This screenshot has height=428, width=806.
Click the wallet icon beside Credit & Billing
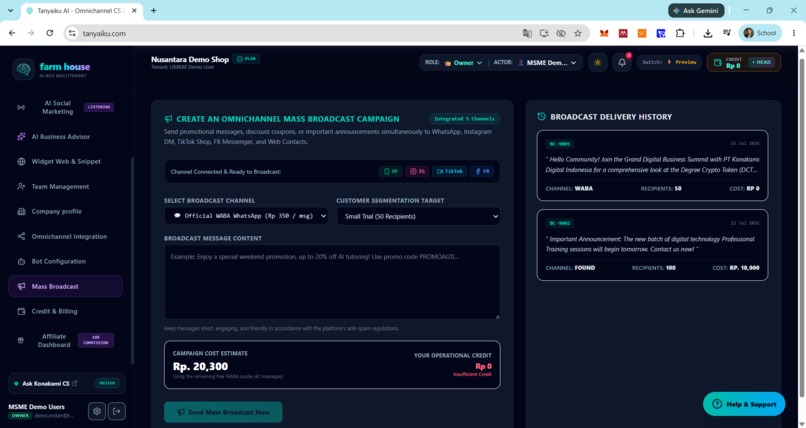(21, 311)
